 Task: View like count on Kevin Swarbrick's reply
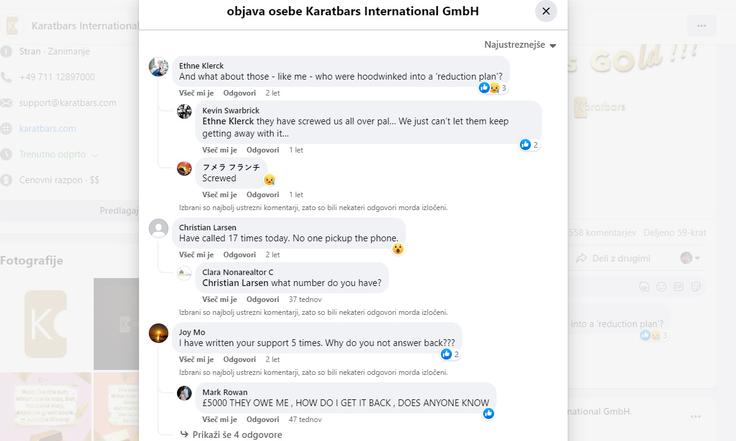tap(529, 145)
